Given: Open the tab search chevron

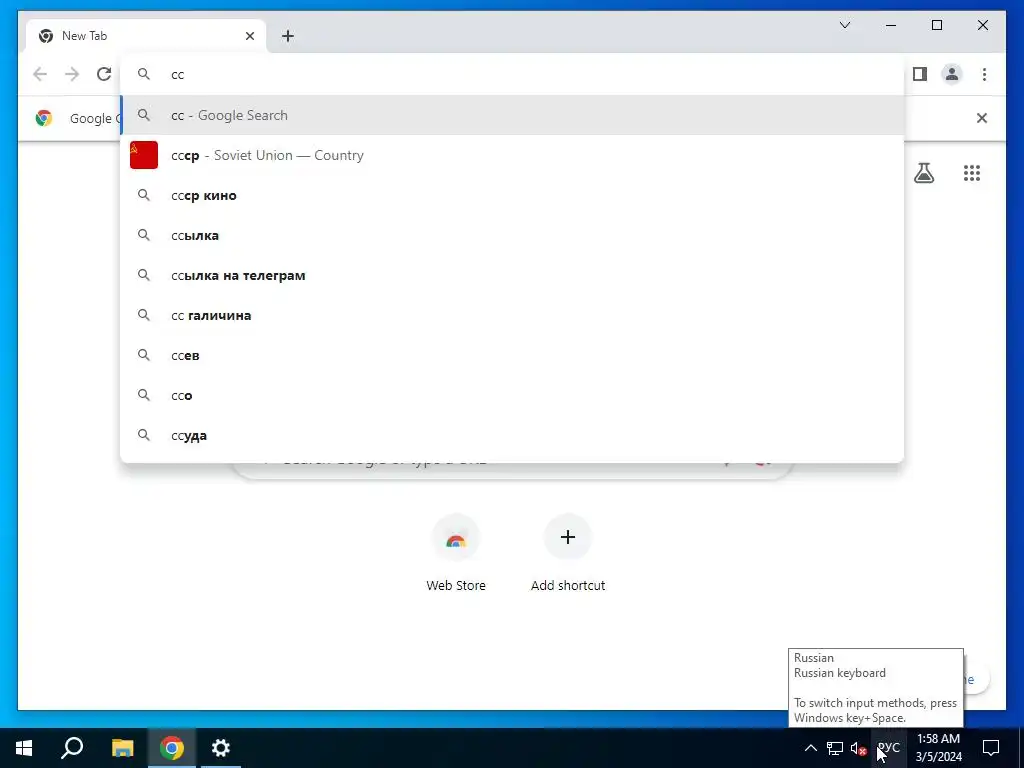Looking at the screenshot, I should 844,25.
